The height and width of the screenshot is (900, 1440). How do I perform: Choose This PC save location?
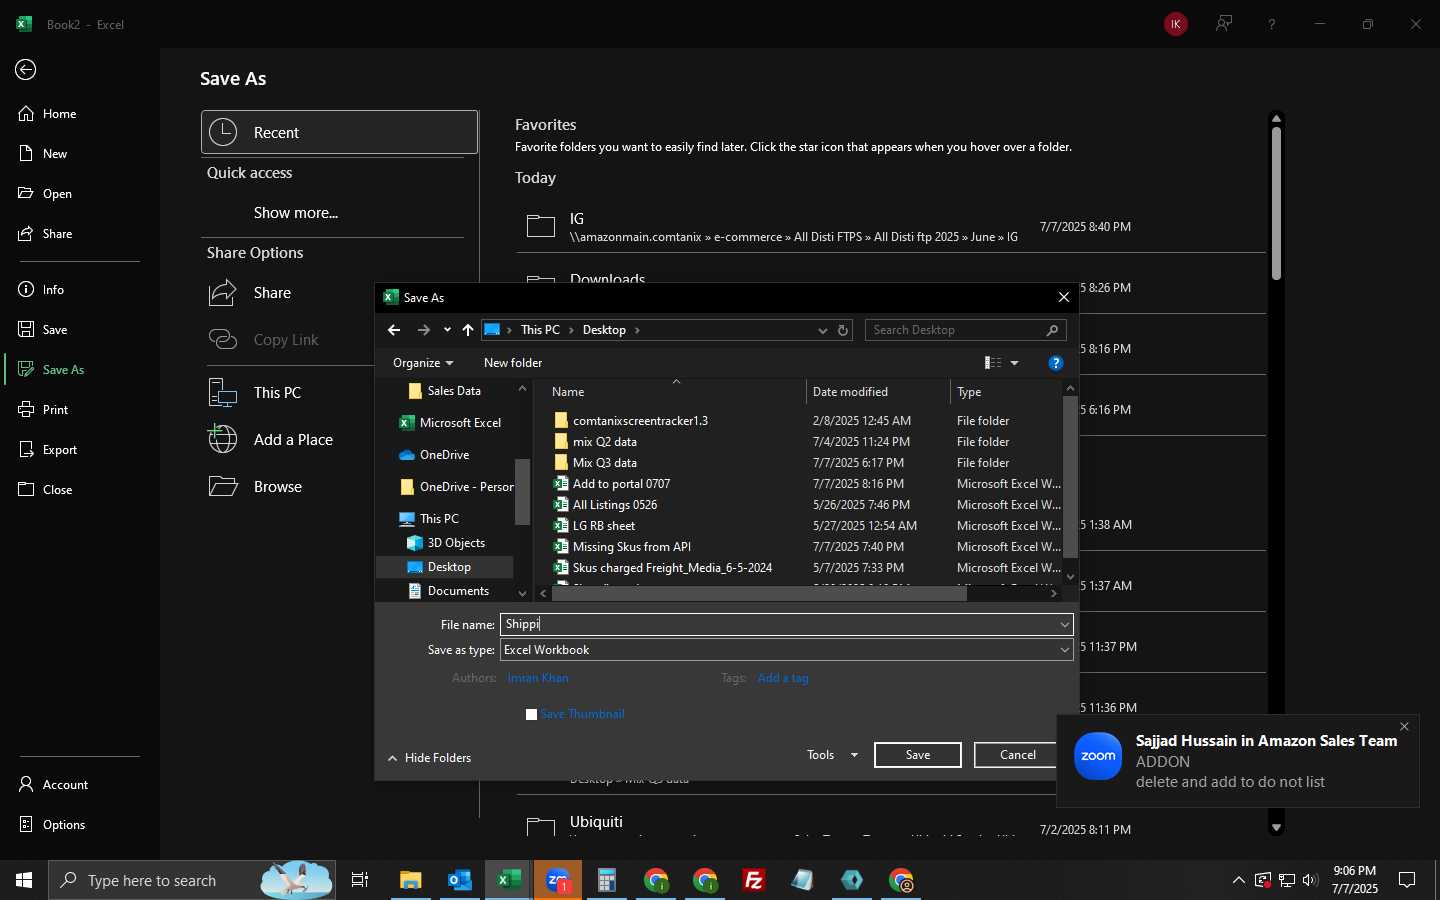point(277,393)
